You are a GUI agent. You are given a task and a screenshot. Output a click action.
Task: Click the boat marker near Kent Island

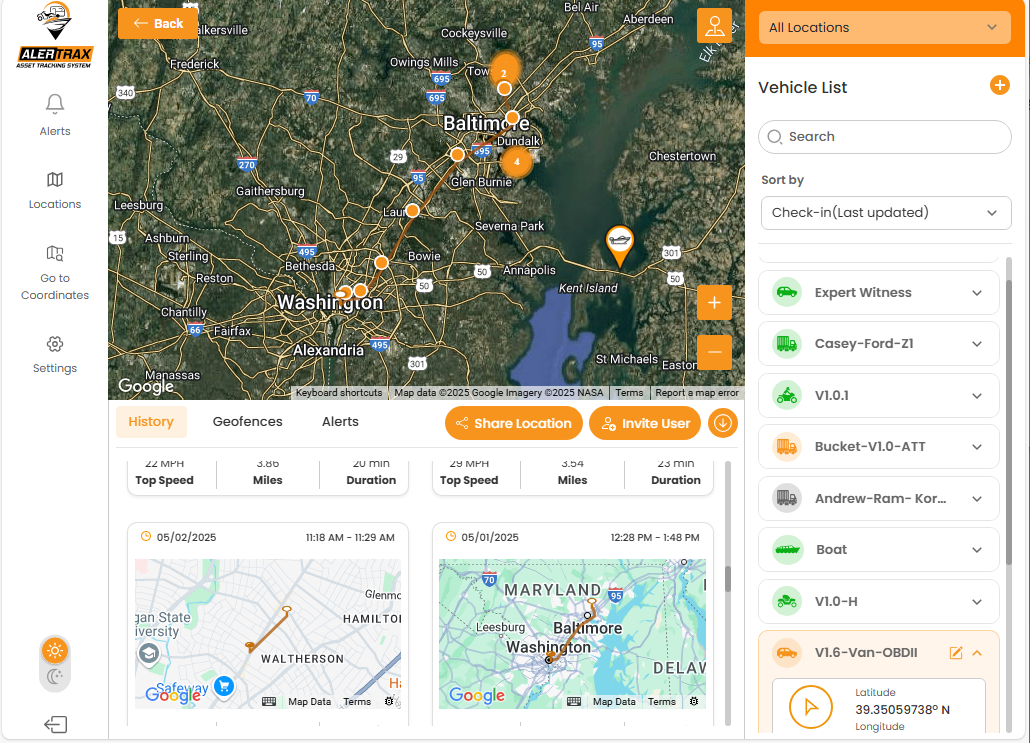pyautogui.click(x=620, y=243)
